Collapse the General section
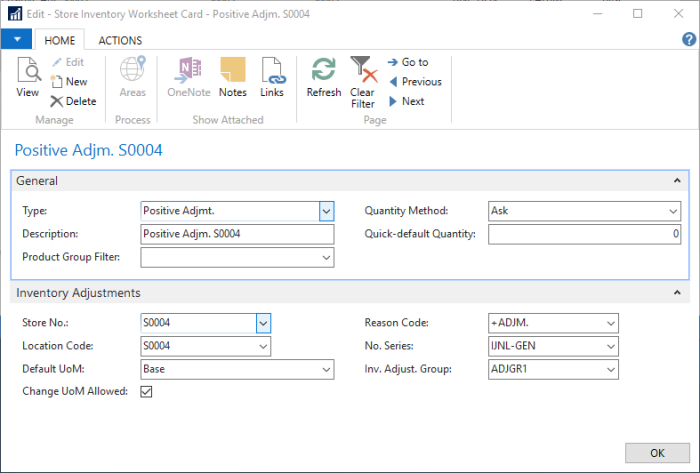Viewport: 700px width, 473px height. click(x=677, y=181)
